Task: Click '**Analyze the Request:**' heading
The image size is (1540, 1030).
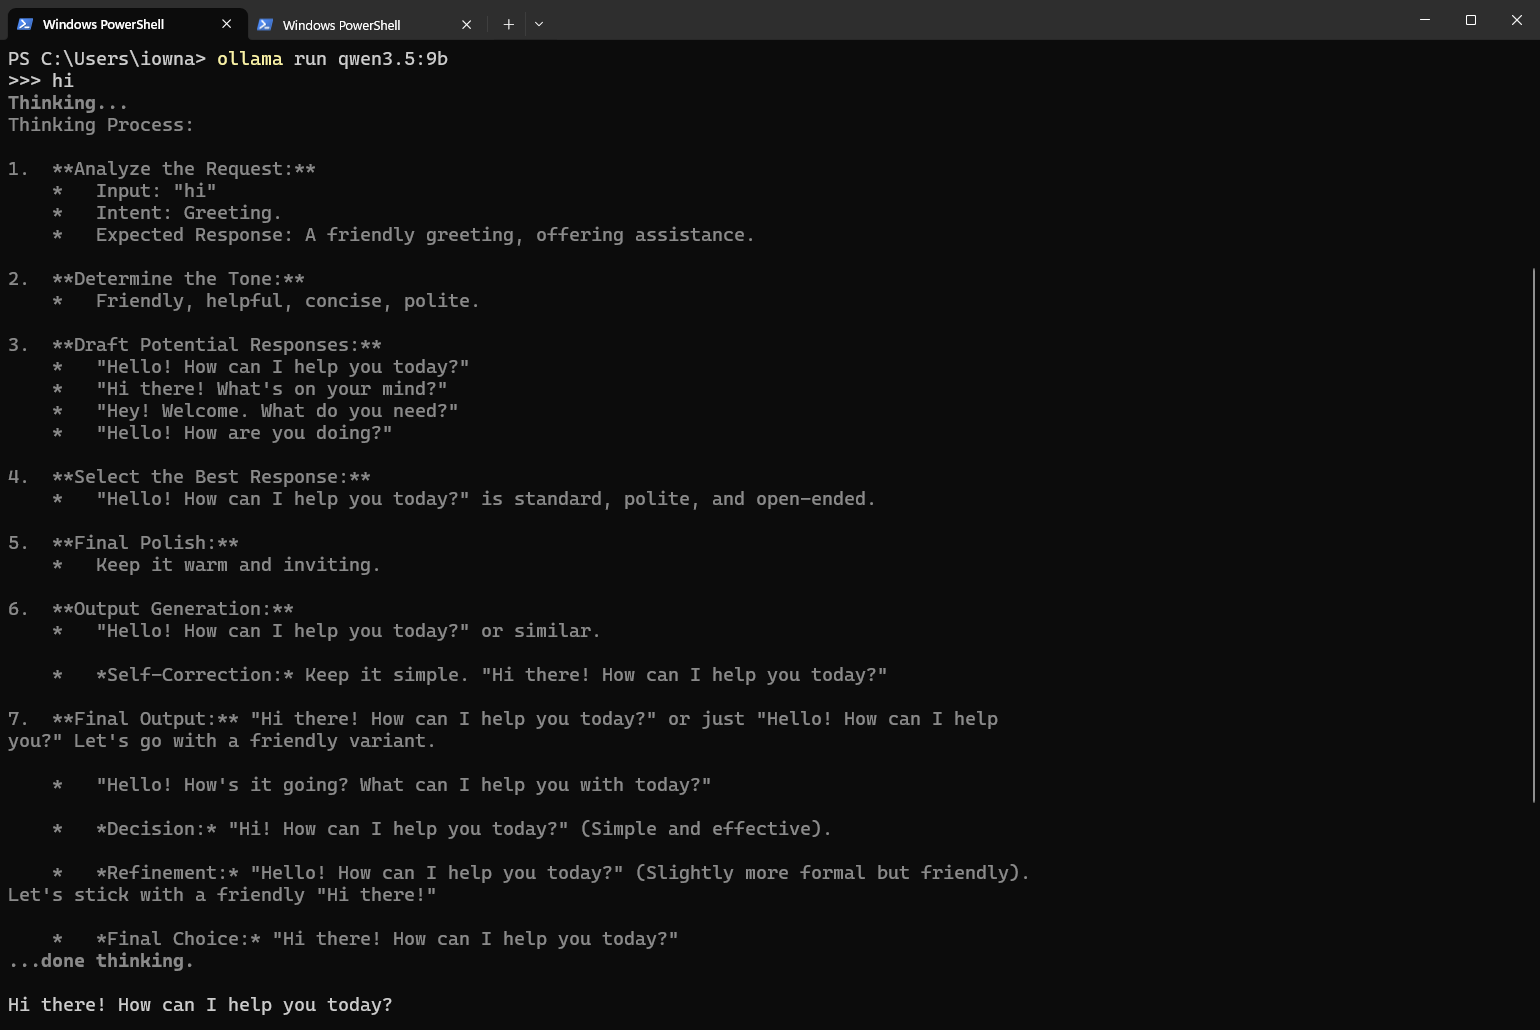Action: pyautogui.click(x=184, y=169)
